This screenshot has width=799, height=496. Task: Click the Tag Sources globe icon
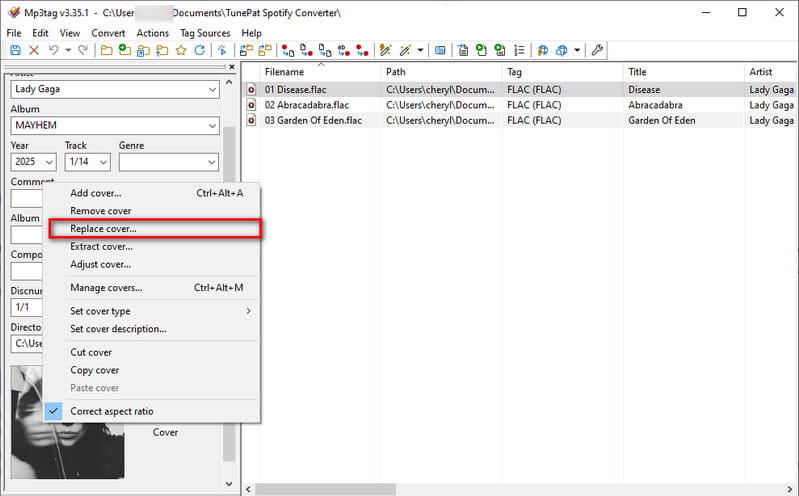pyautogui.click(x=562, y=50)
